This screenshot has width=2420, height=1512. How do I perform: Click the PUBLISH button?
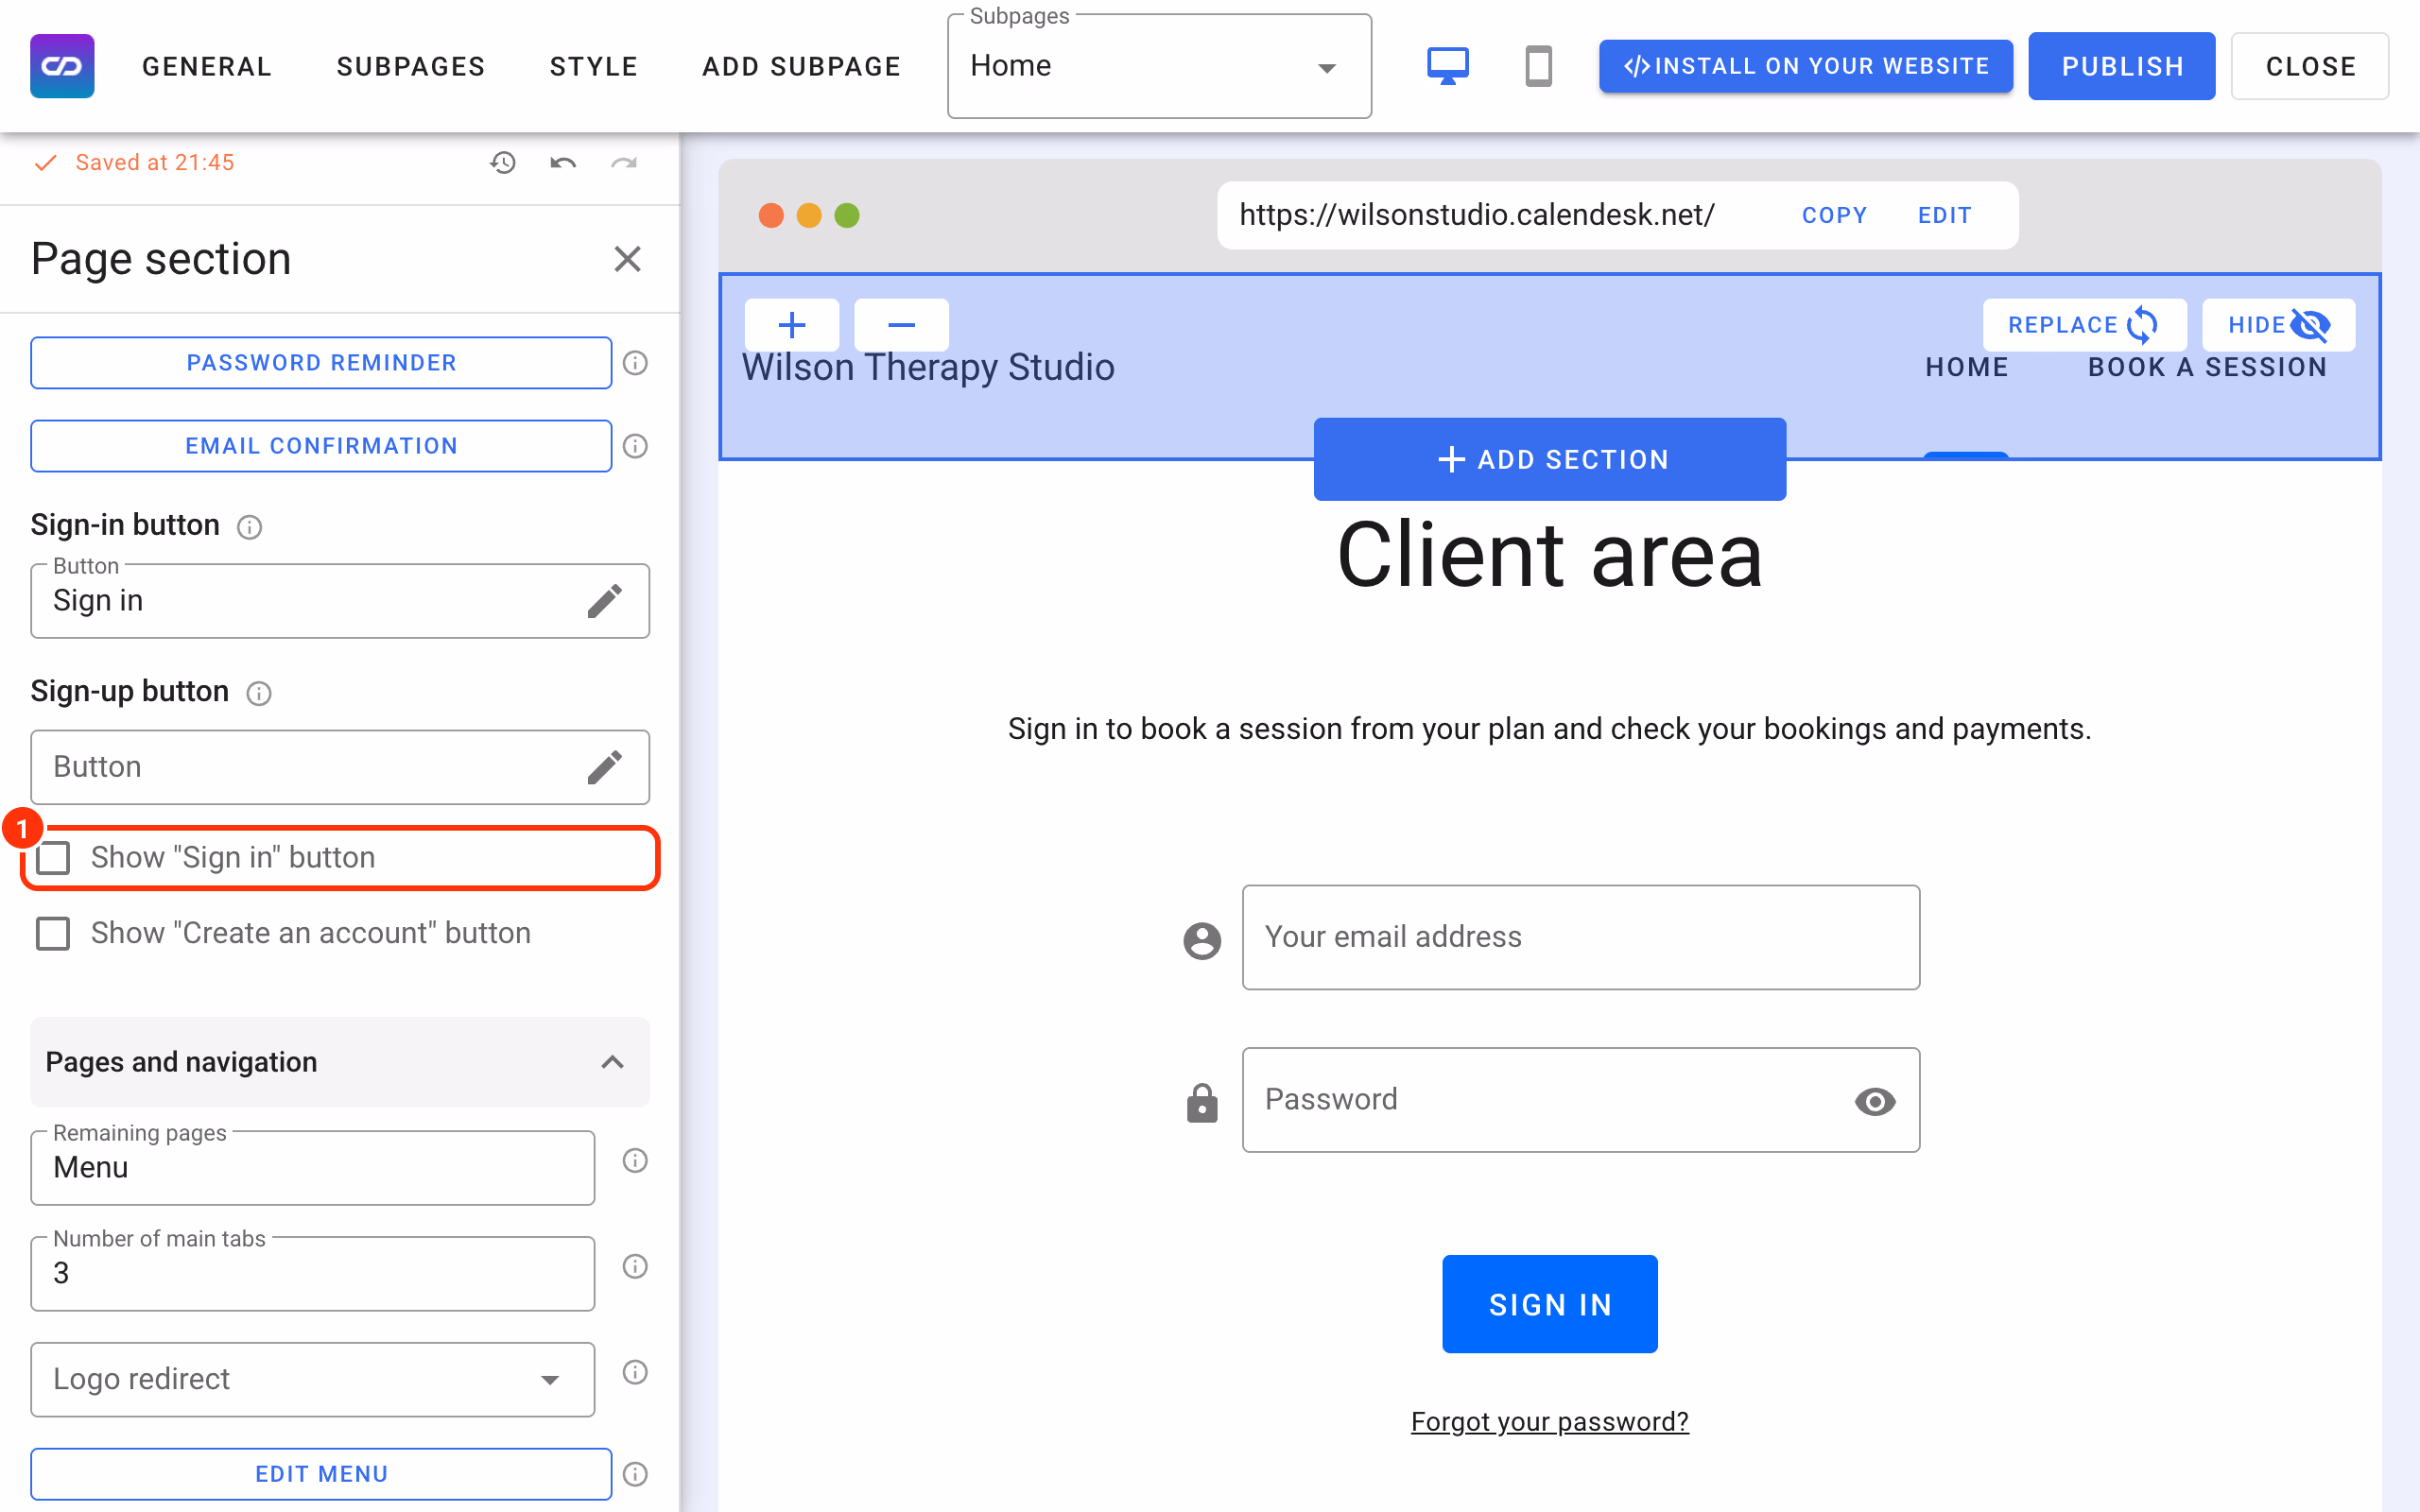click(x=2121, y=66)
